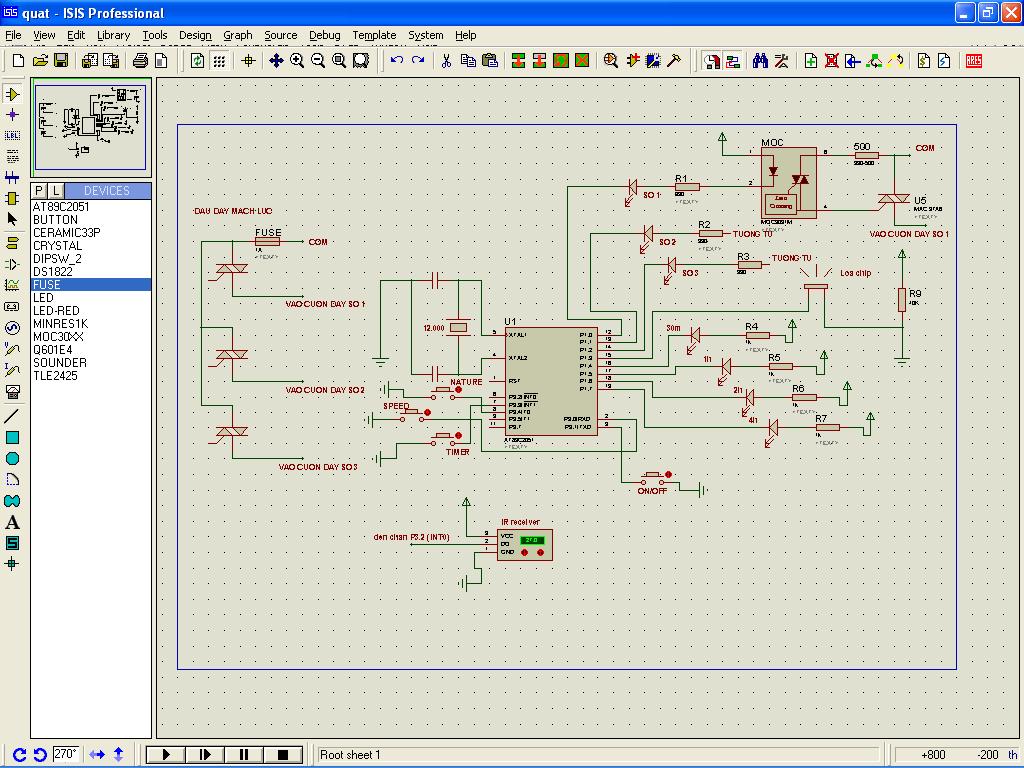Choose SOUNDER from the devices list
Screen dimensions: 1024x768
[x=59, y=363]
